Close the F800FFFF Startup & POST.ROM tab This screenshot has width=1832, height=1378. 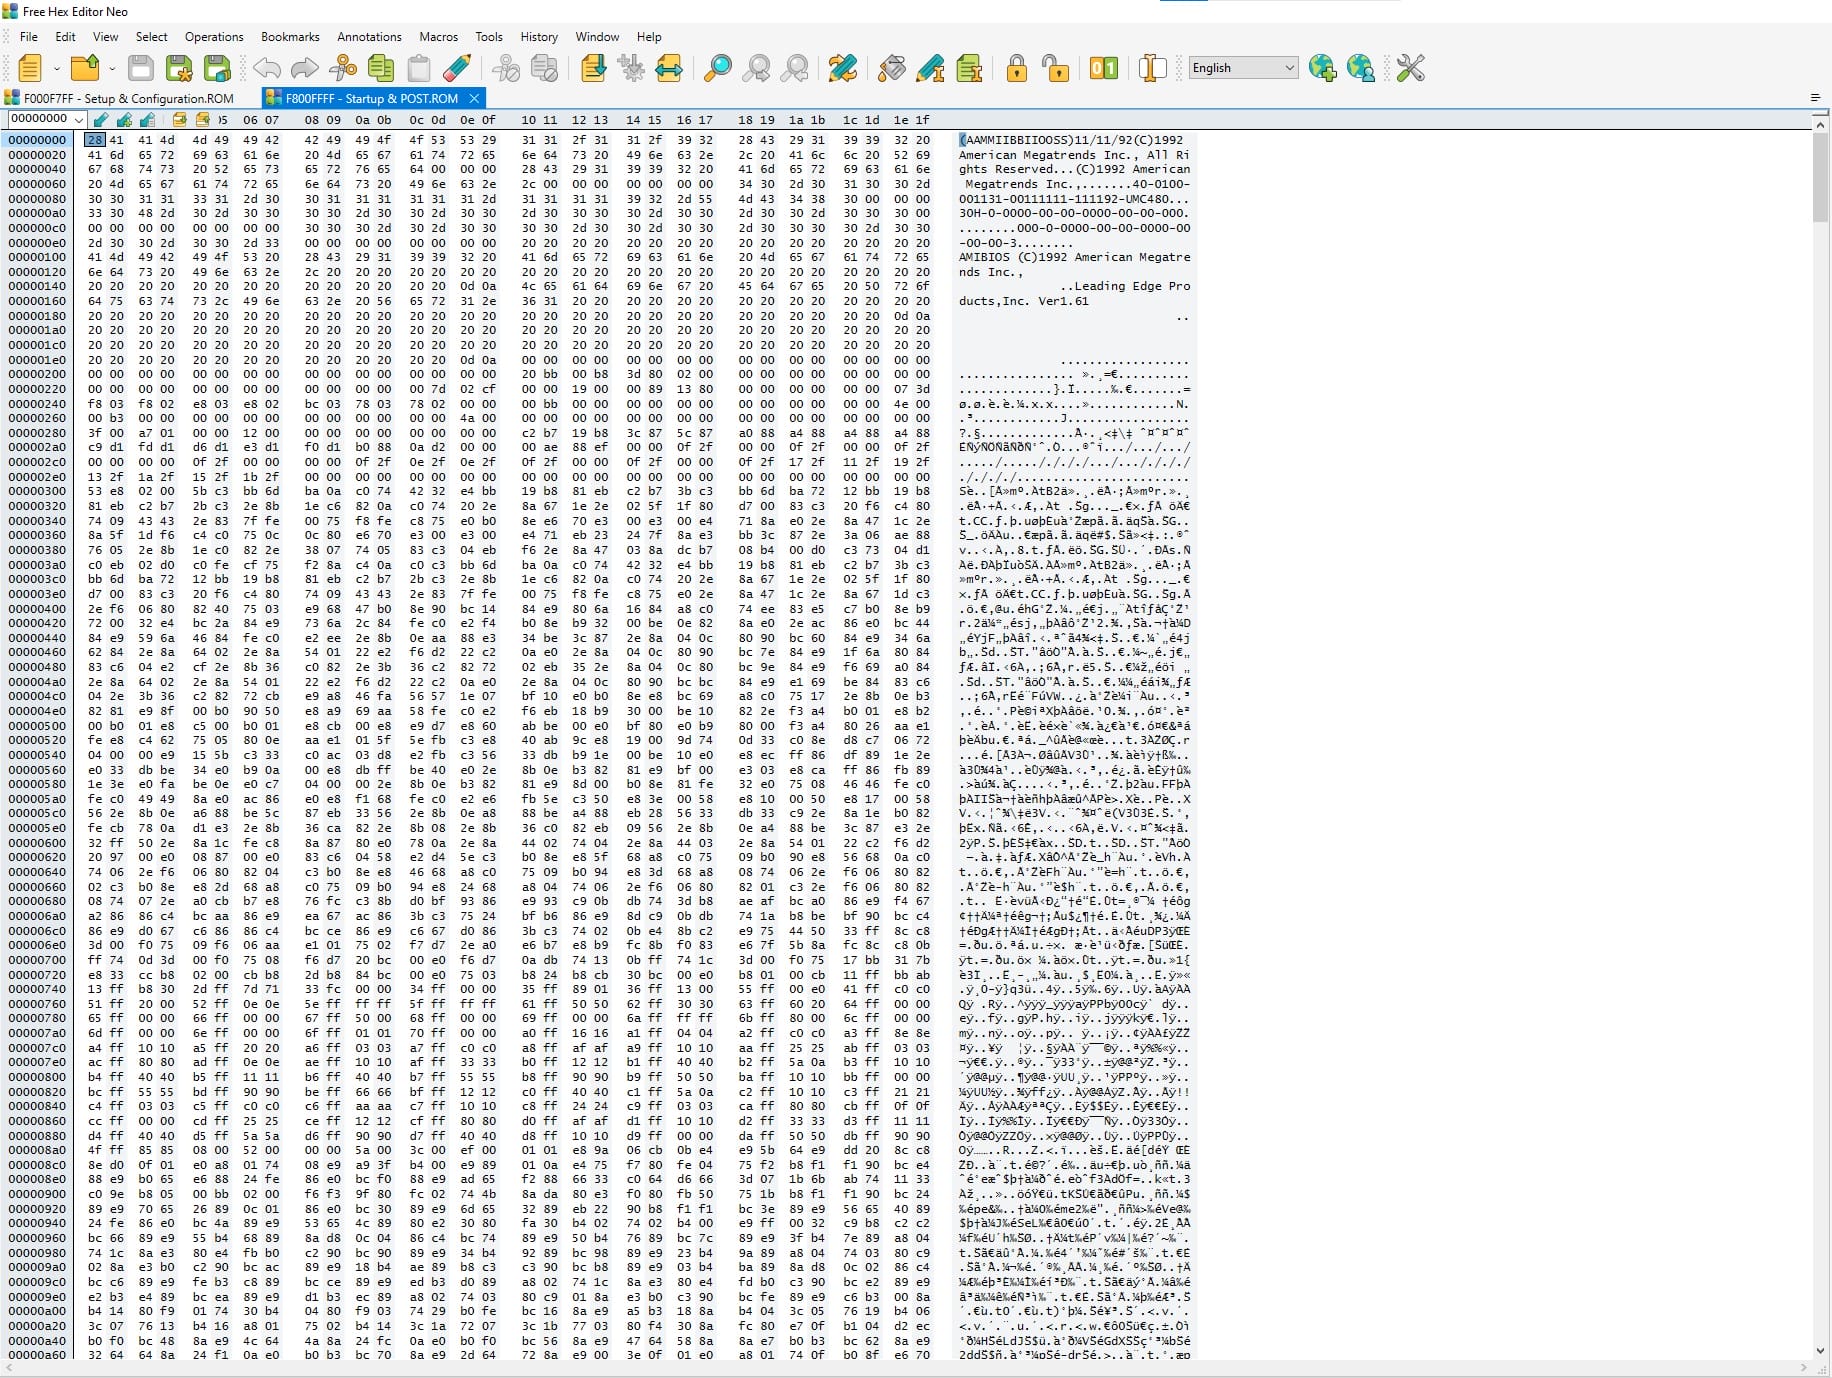(474, 98)
